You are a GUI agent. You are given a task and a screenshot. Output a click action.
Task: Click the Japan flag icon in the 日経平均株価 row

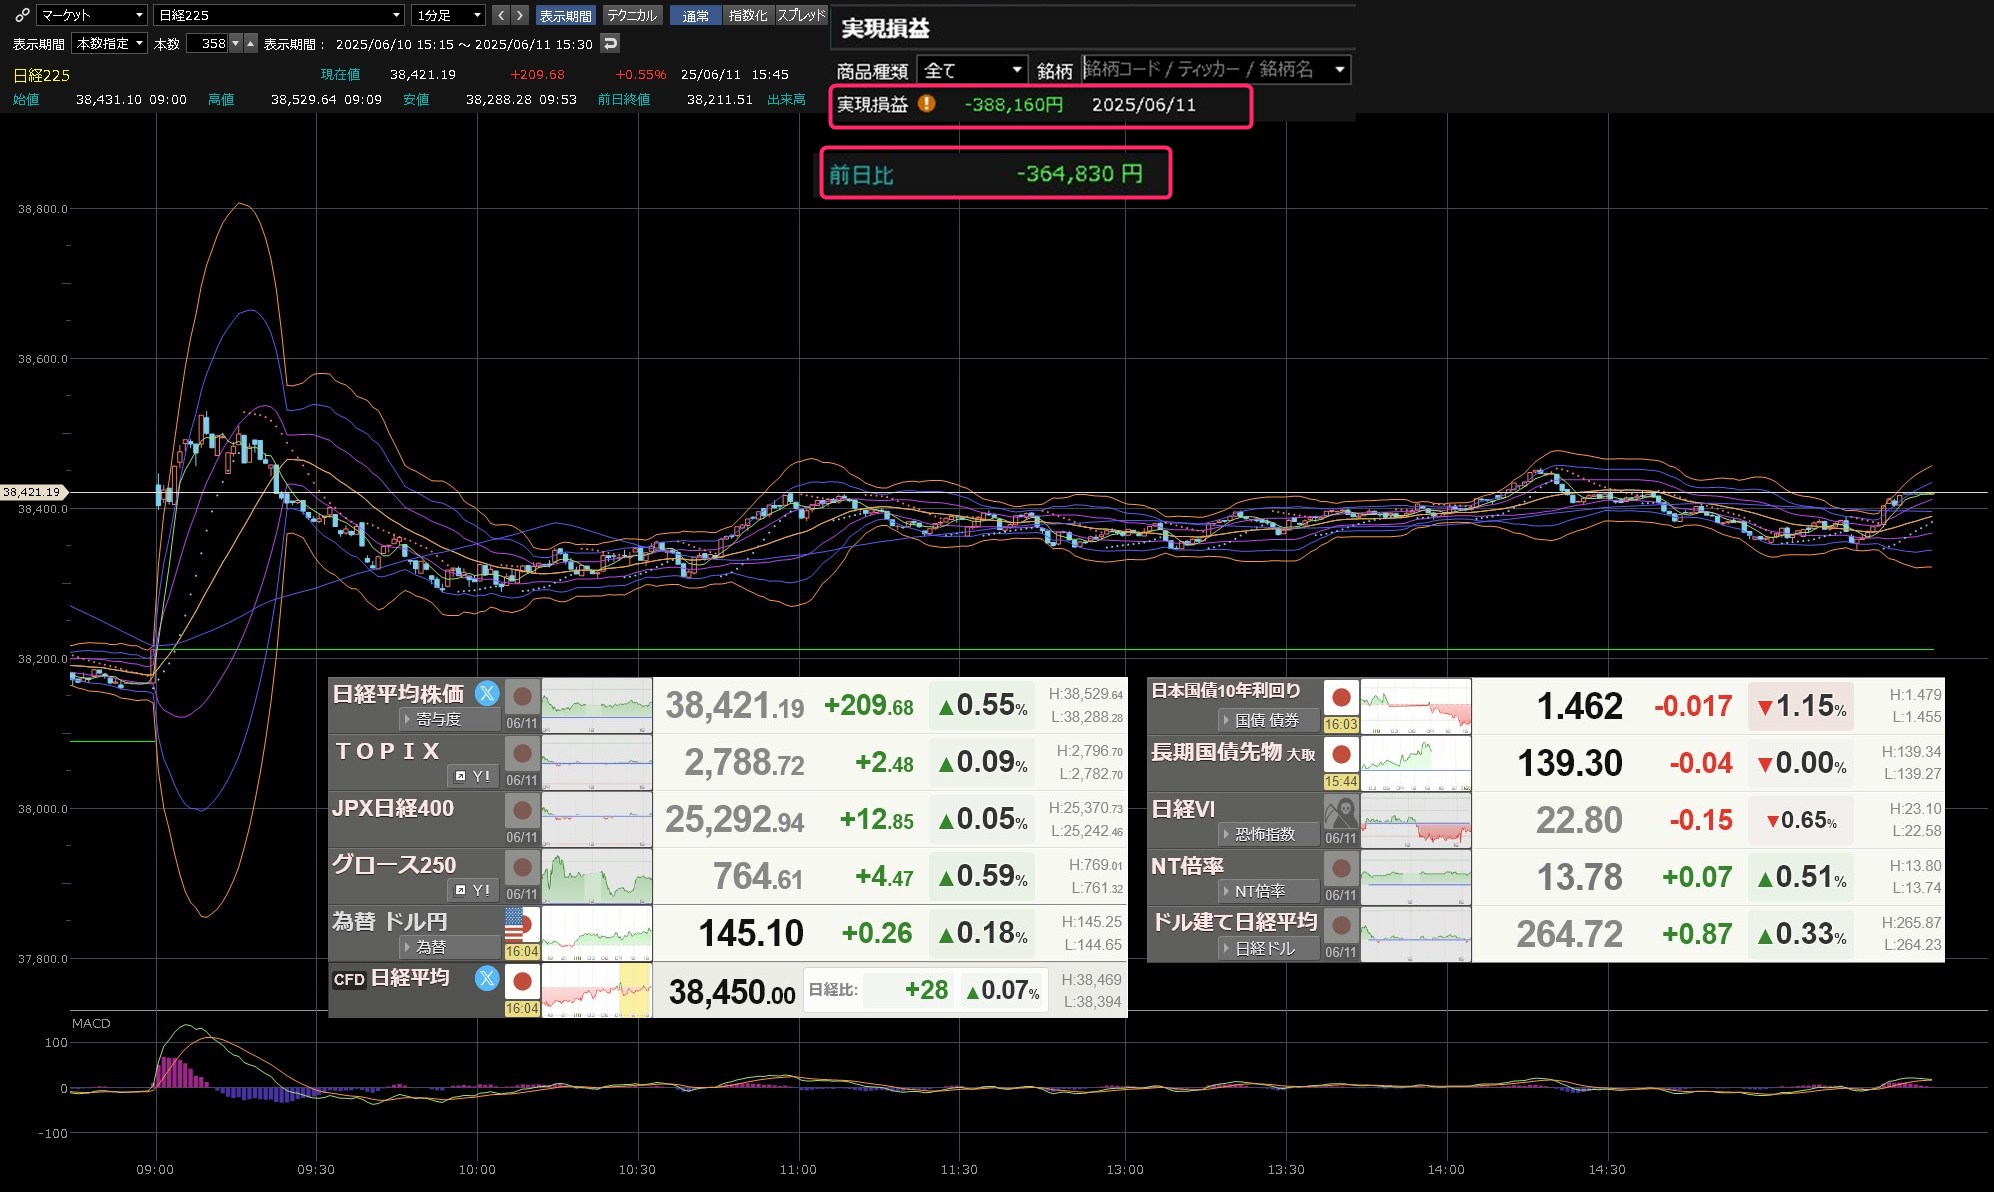(x=522, y=696)
